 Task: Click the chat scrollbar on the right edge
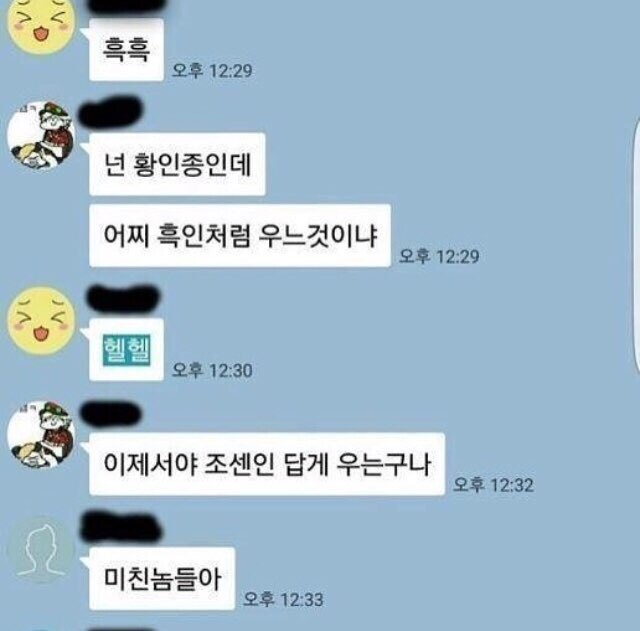point(637,245)
